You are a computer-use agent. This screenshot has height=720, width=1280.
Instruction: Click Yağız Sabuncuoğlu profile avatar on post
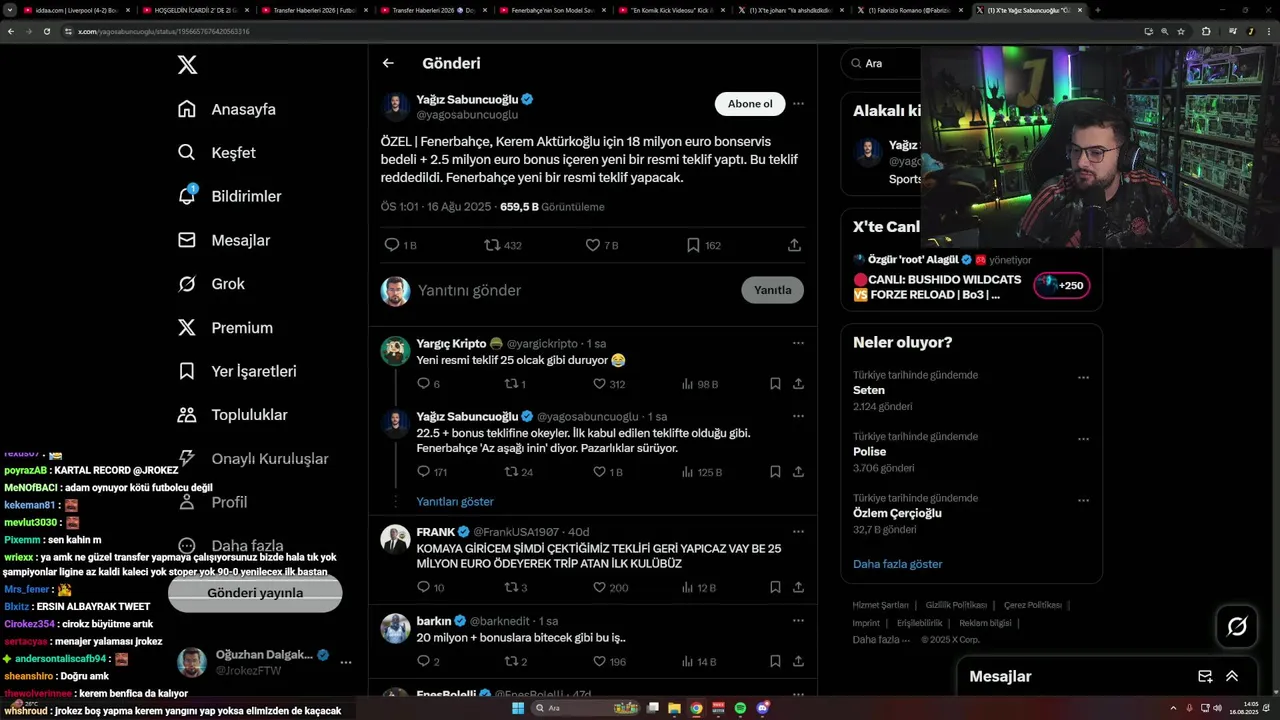(x=396, y=107)
